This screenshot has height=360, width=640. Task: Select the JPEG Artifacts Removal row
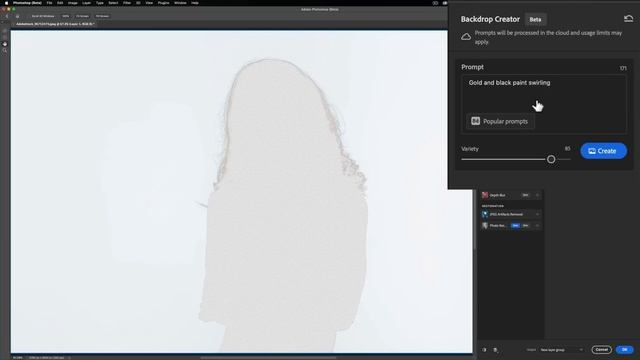pyautogui.click(x=511, y=214)
